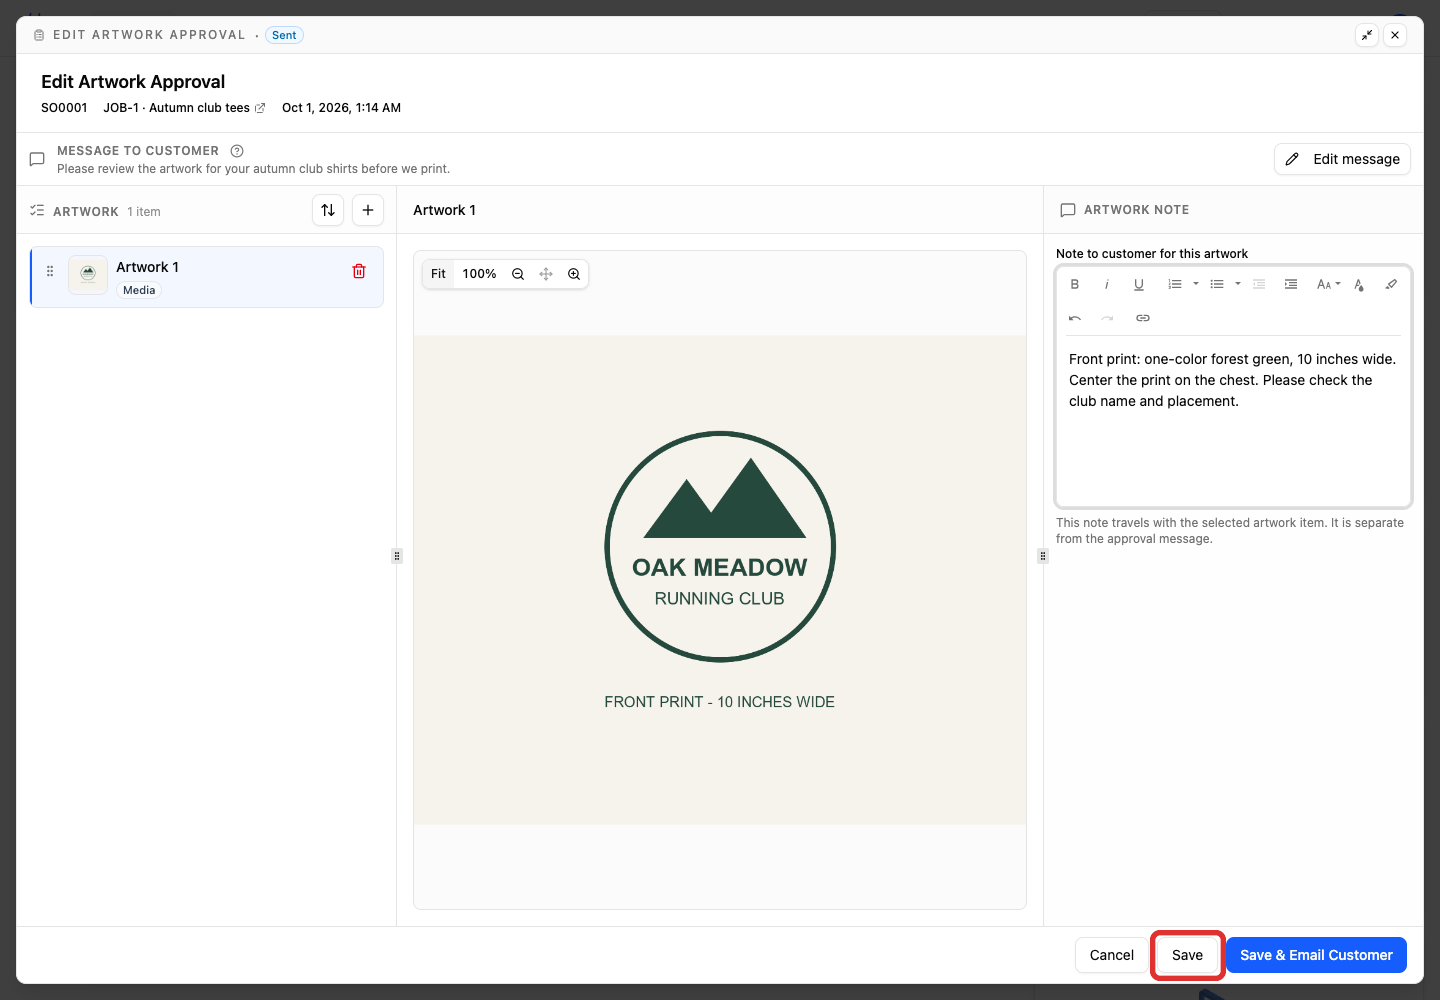Click the date Oct 1, 2026, 1:14 AM
The height and width of the screenshot is (1000, 1440).
(x=341, y=108)
